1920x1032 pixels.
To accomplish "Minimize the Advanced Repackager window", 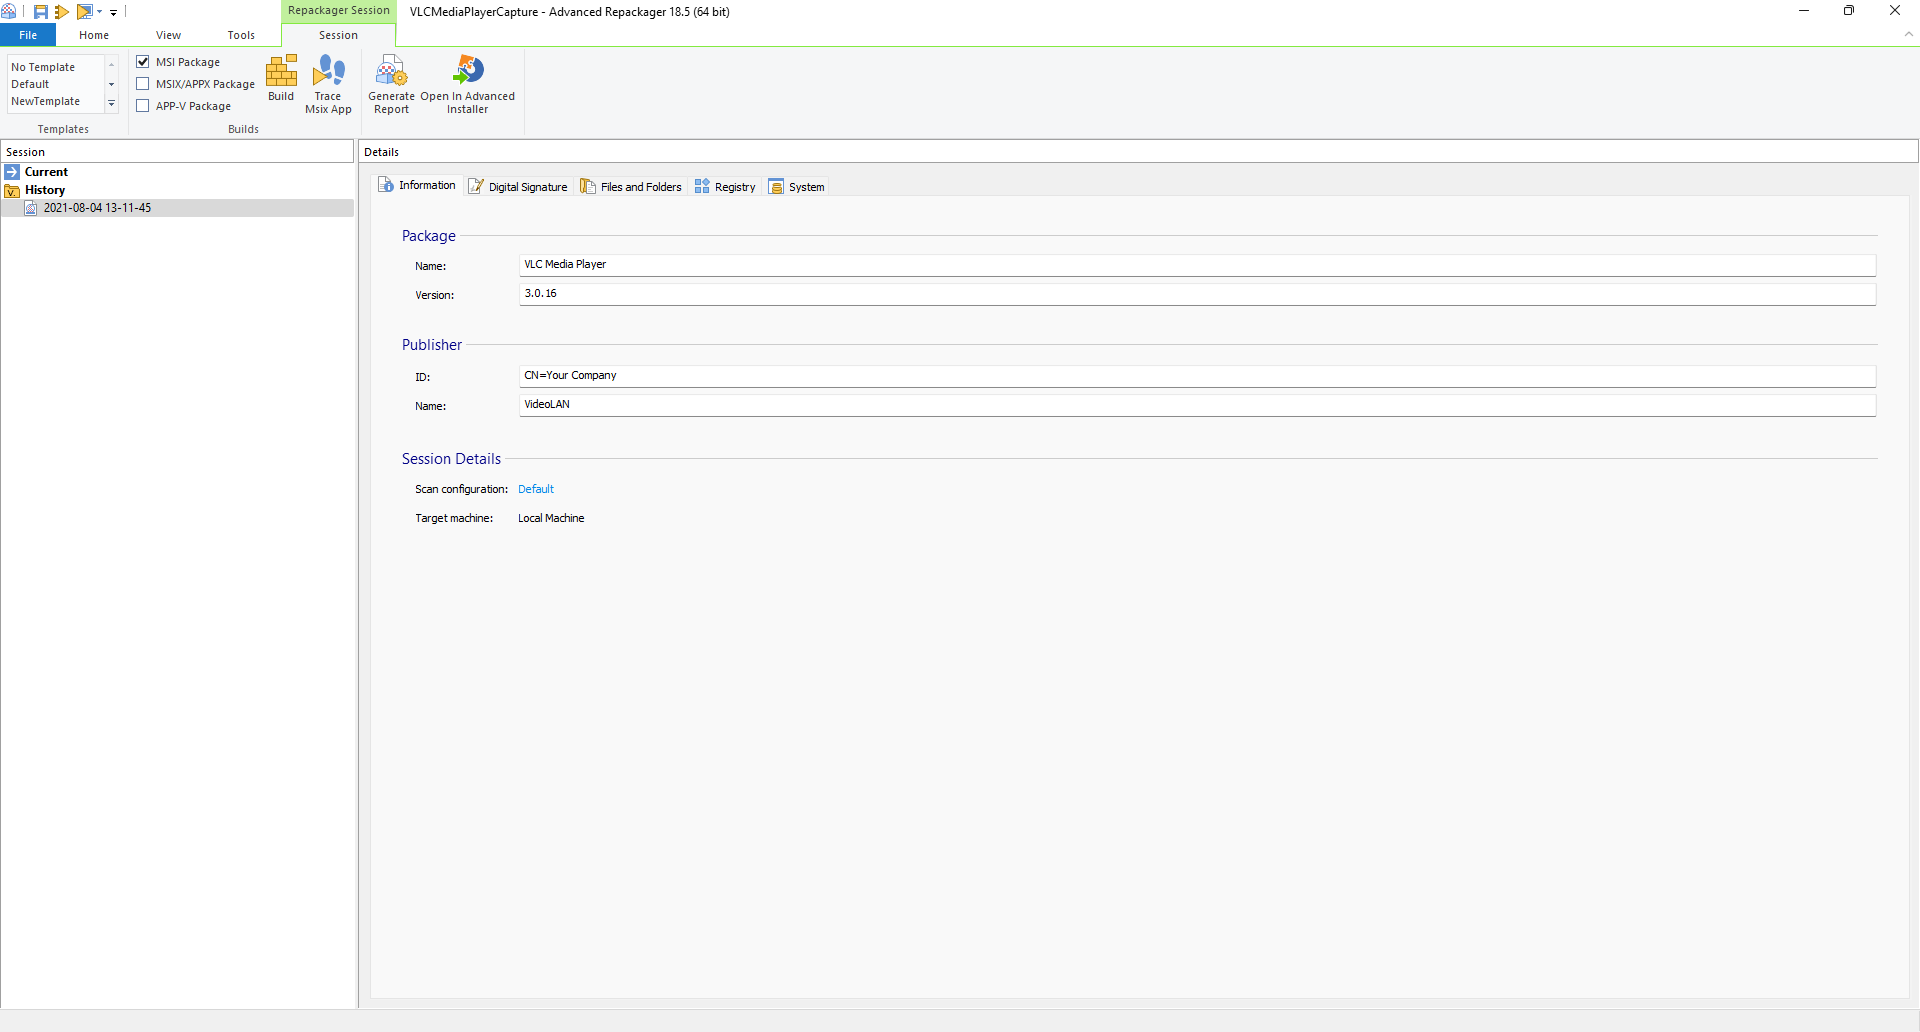I will point(1804,11).
